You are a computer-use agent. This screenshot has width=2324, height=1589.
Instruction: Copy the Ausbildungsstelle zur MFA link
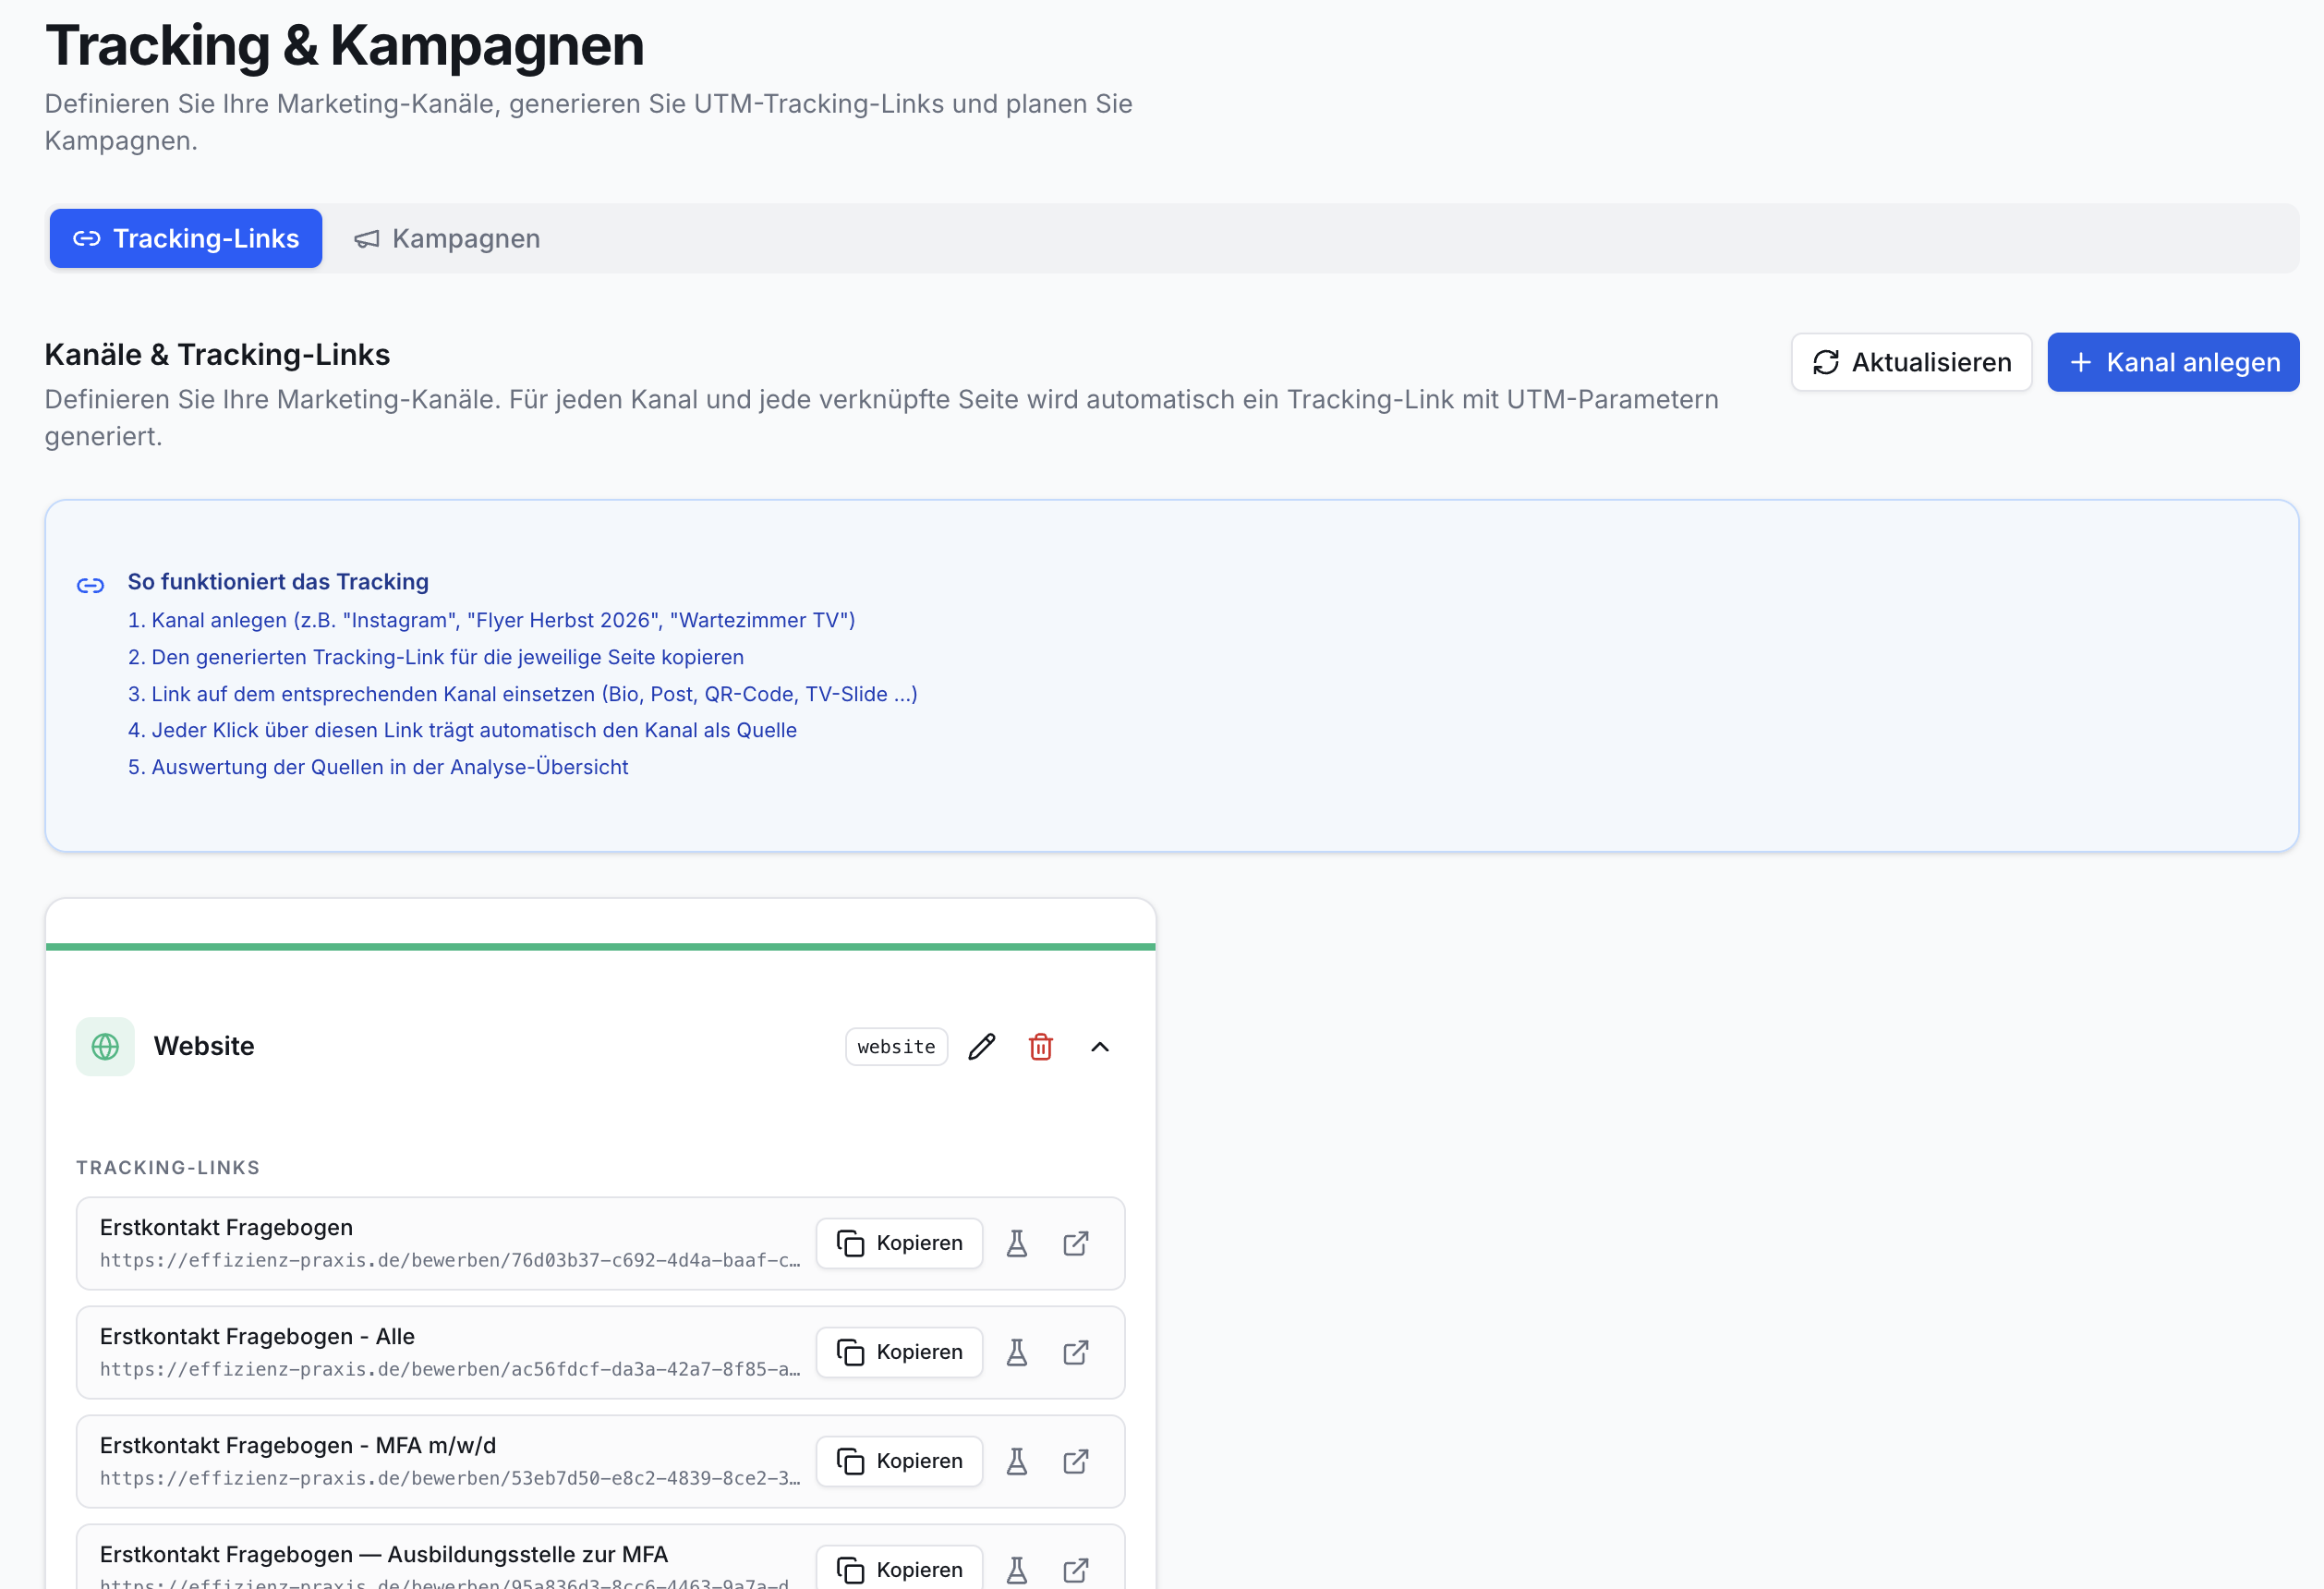900,1569
